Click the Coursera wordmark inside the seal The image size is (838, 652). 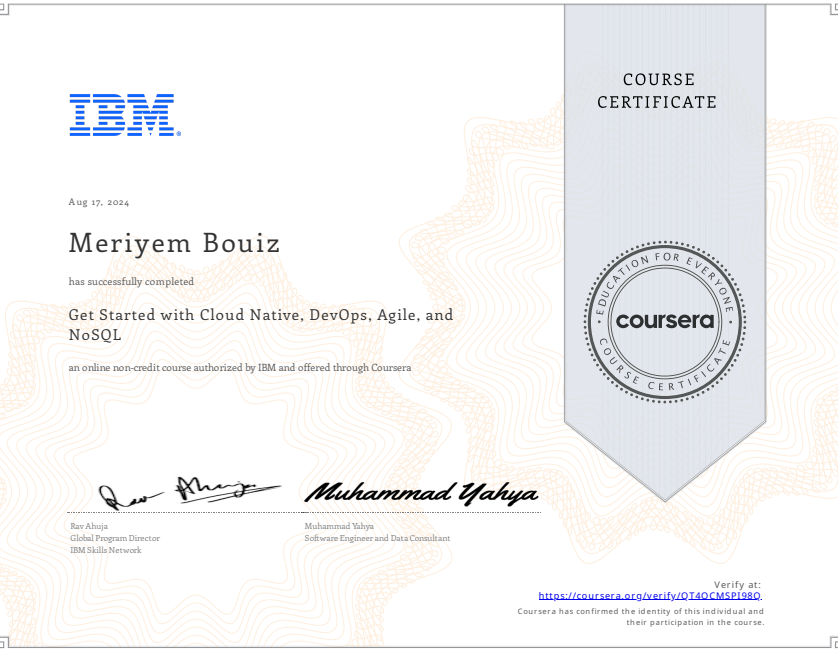pyautogui.click(x=665, y=321)
